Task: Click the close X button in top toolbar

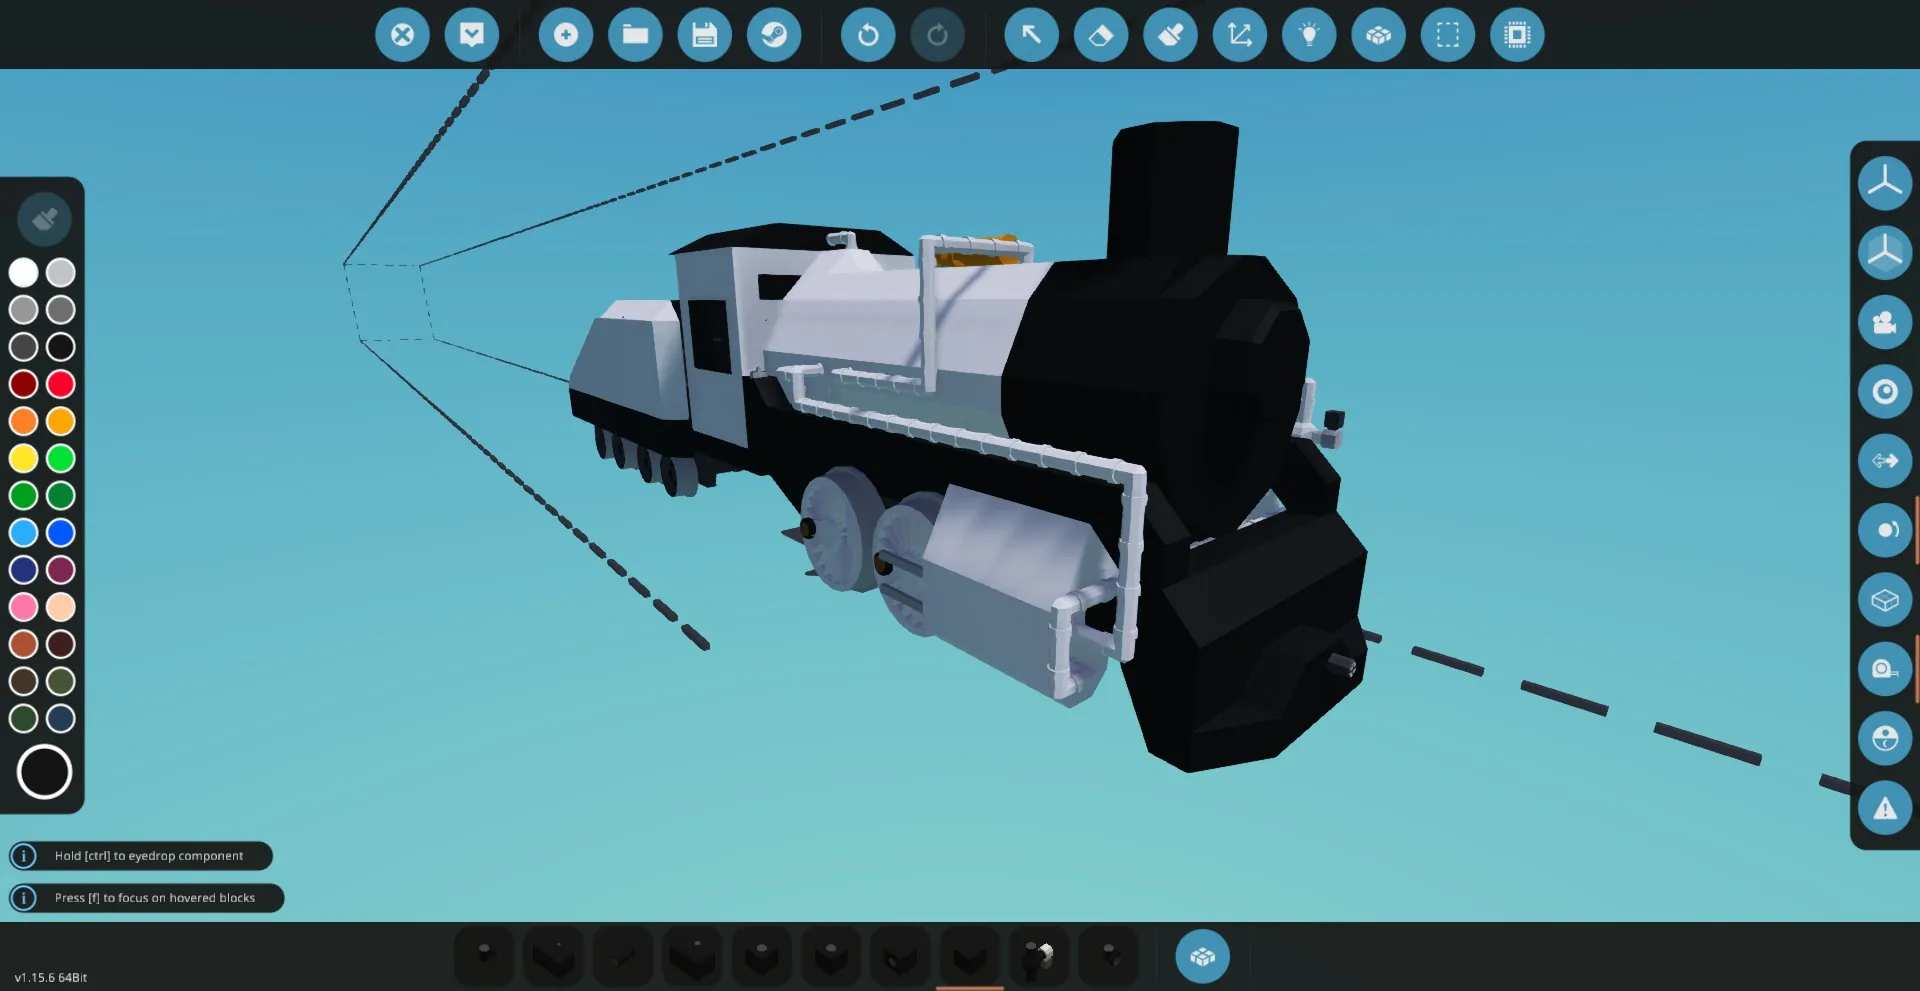Action: [x=402, y=35]
